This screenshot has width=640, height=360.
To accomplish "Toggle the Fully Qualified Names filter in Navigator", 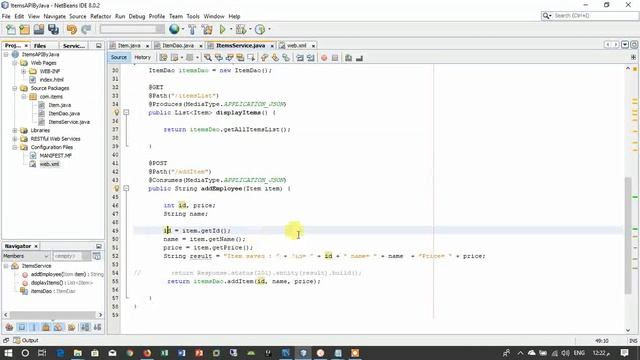I will (71, 327).
